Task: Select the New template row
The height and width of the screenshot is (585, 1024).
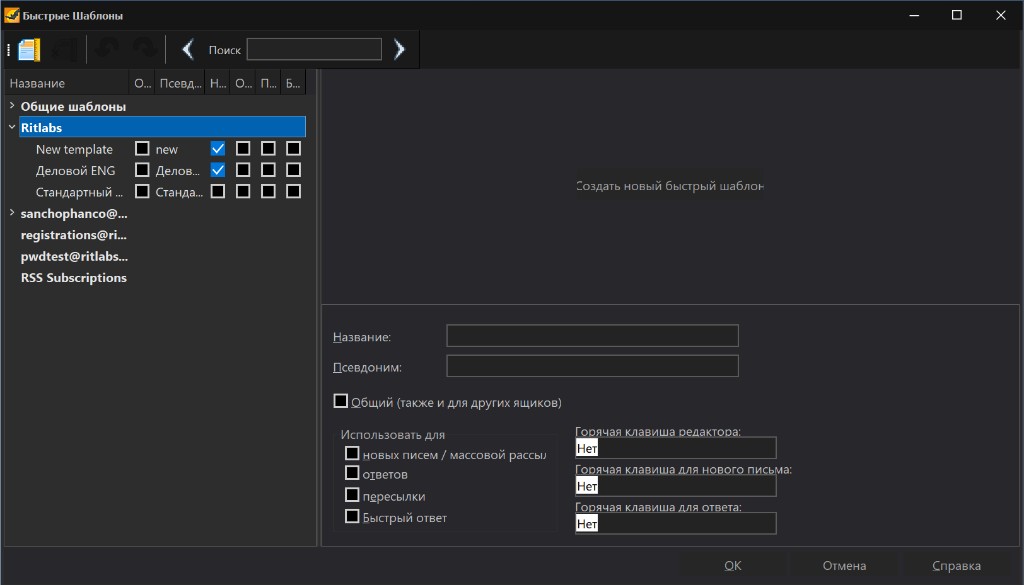Action: coord(74,150)
